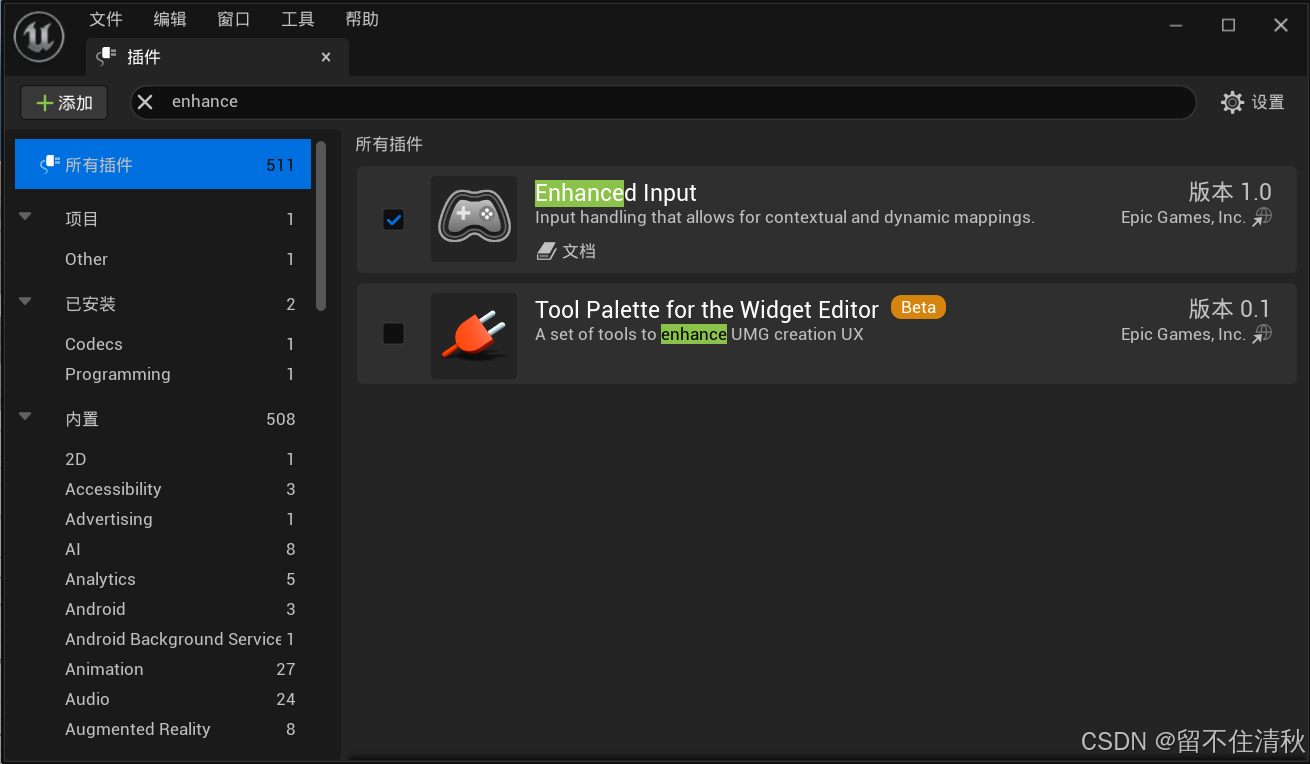This screenshot has width=1310, height=764.
Task: Click the Beta badge on Tool Palette
Action: point(918,307)
